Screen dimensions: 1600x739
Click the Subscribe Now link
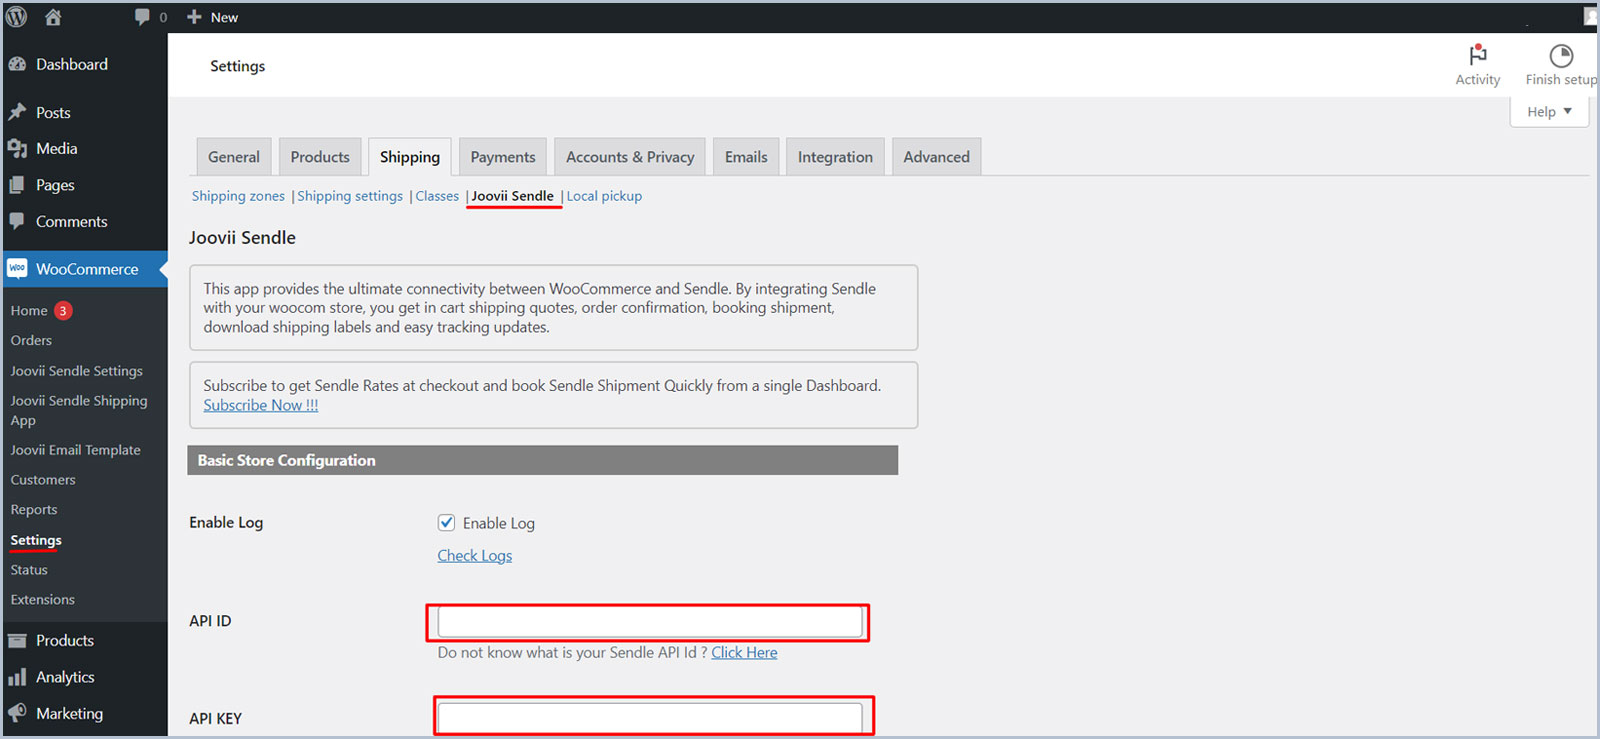pos(261,405)
